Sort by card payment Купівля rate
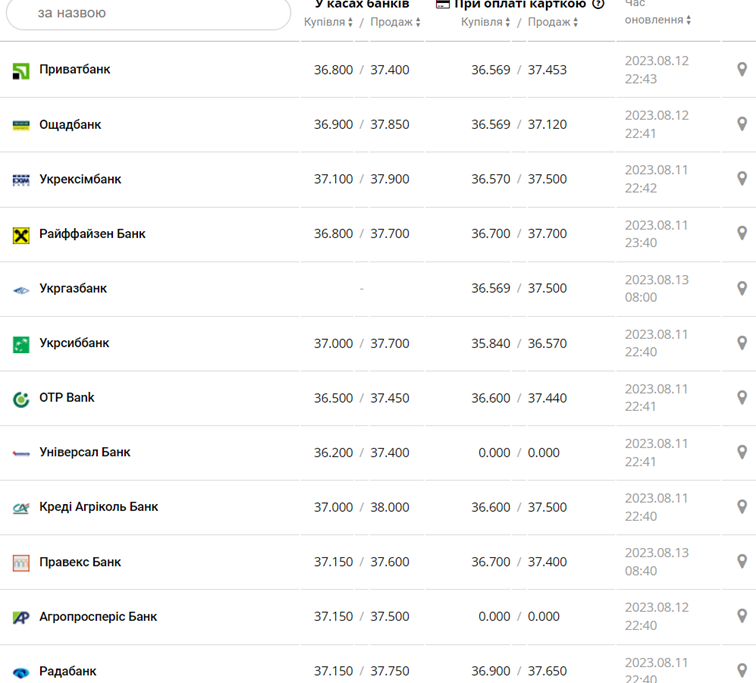Image resolution: width=756 pixels, height=683 pixels. (486, 22)
